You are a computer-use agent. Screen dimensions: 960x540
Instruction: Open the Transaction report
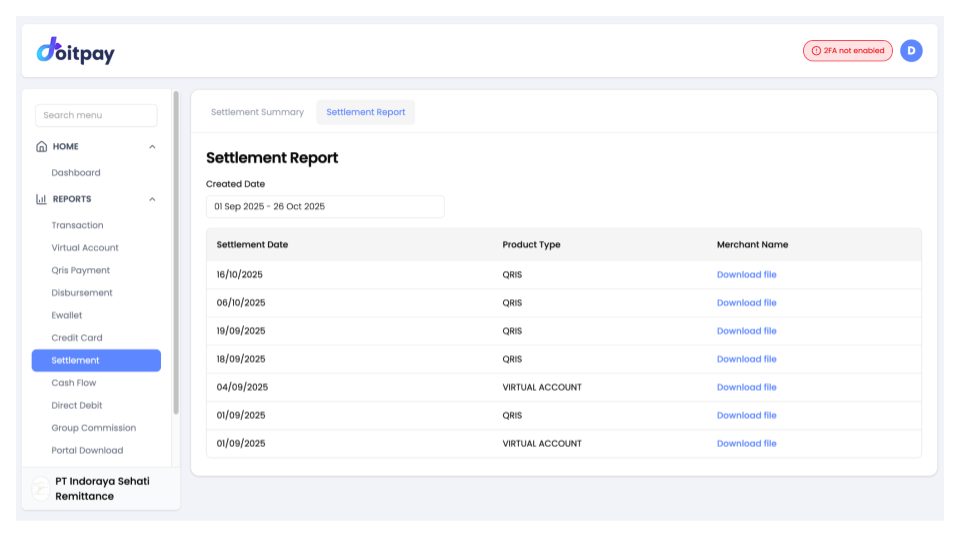[77, 225]
